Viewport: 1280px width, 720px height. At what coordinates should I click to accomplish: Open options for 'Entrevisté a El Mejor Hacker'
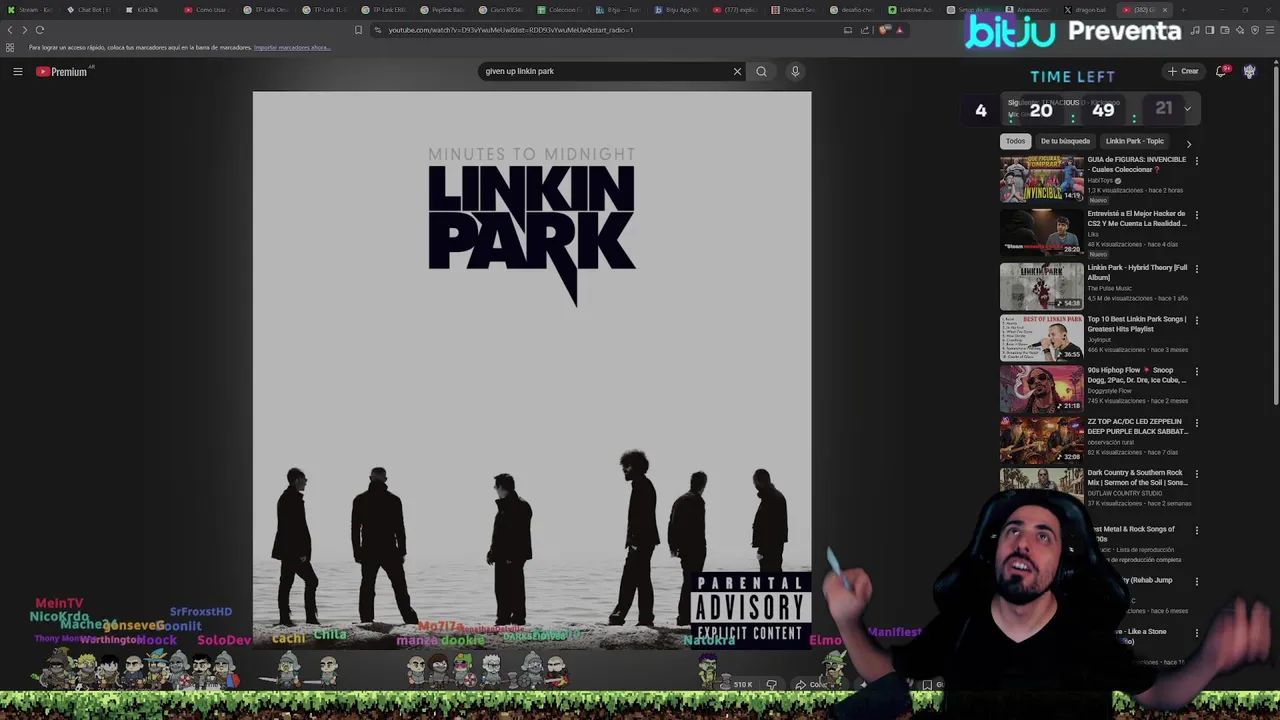[x=1196, y=215]
